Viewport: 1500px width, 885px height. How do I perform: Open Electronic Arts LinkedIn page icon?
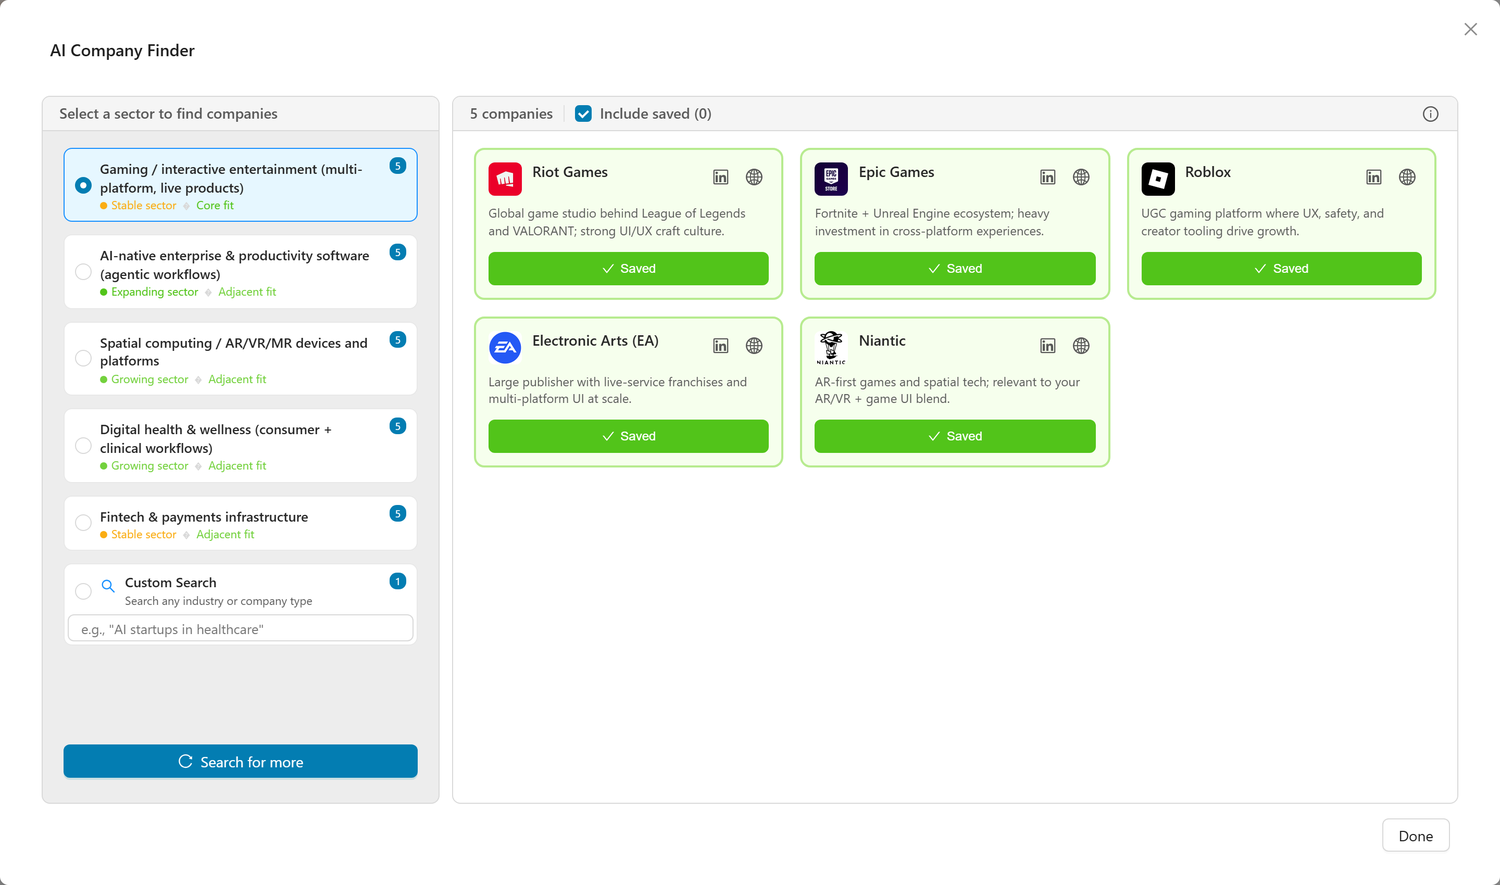tap(721, 346)
